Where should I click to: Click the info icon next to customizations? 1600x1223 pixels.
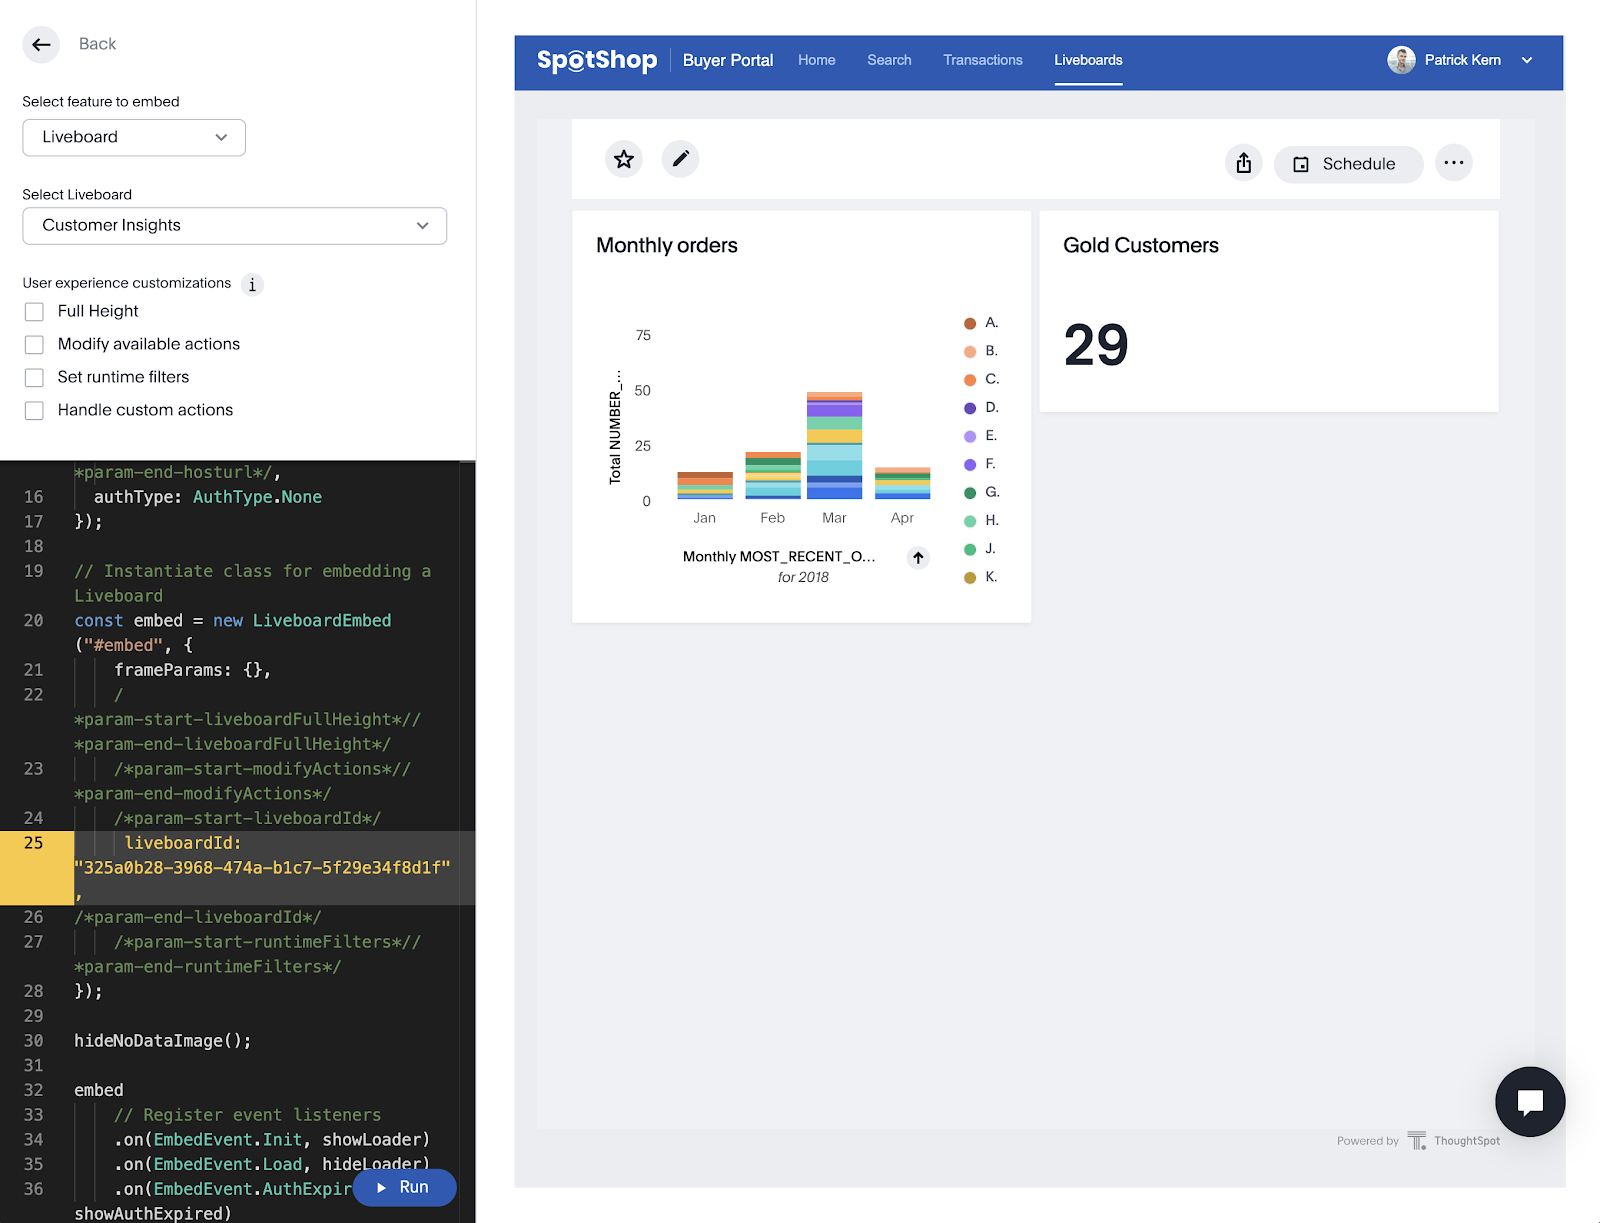[x=252, y=285]
